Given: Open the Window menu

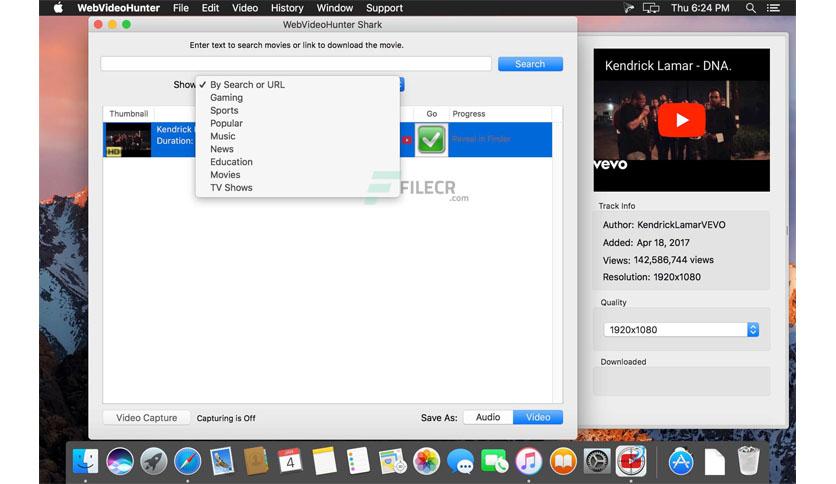Looking at the screenshot, I should click(x=335, y=8).
